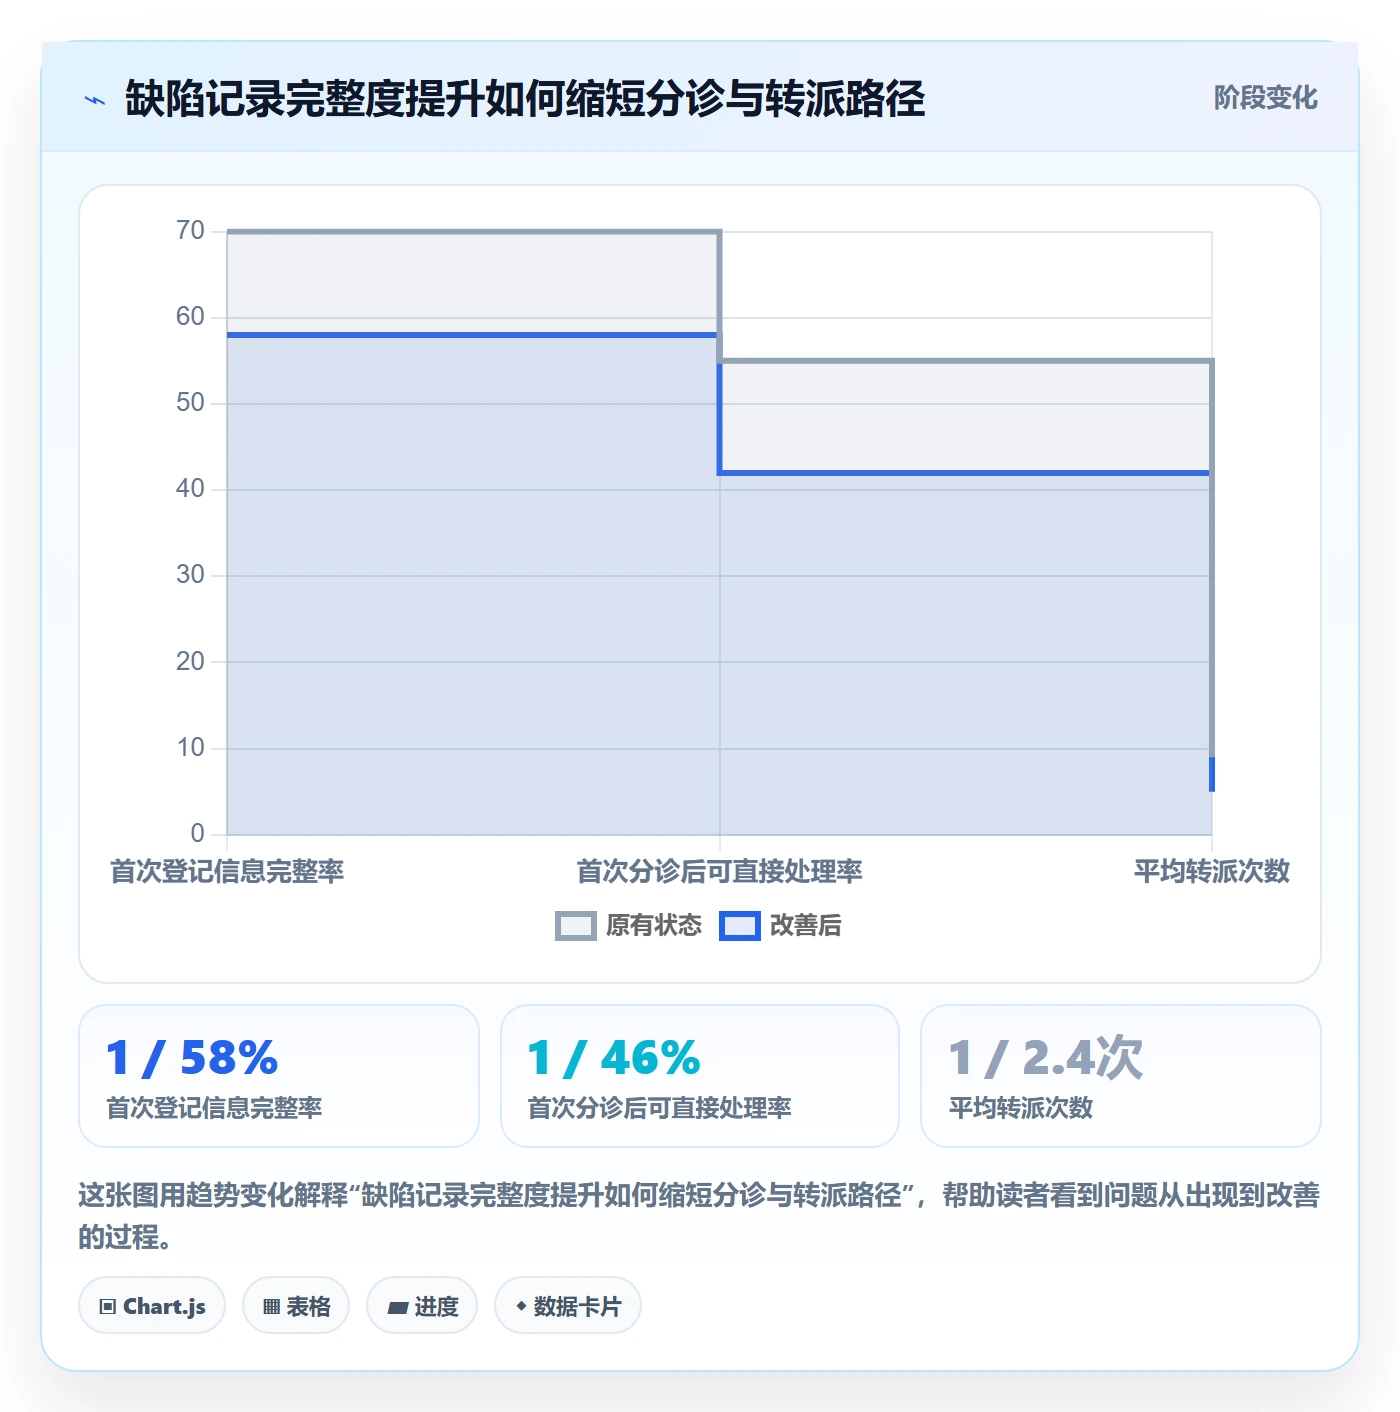Click the y-axis tick label 40
The image size is (1400, 1412).
click(x=190, y=489)
